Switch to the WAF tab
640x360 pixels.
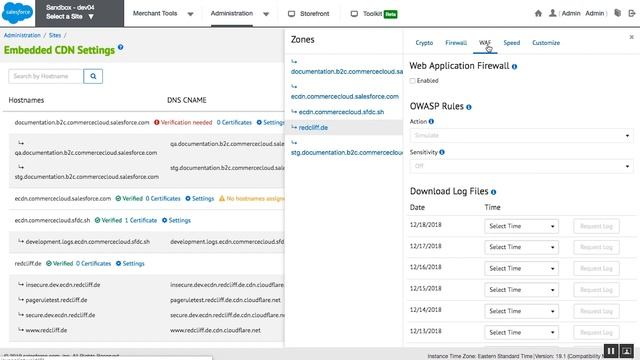pos(485,43)
